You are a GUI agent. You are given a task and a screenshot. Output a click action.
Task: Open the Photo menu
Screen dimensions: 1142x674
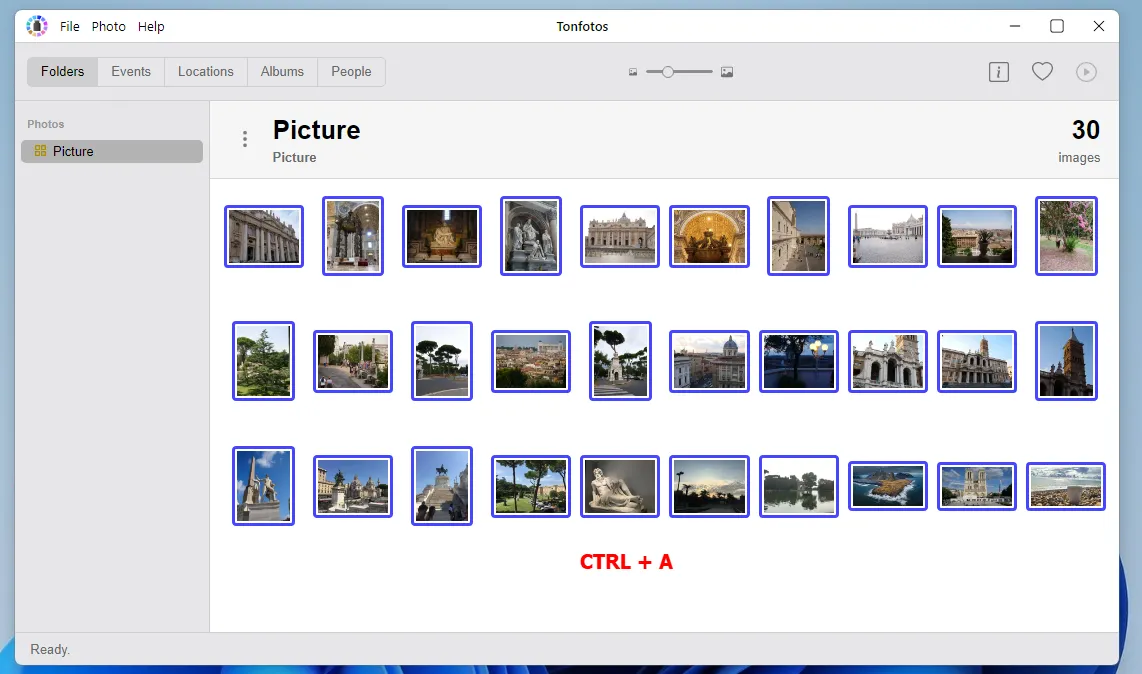tap(108, 26)
